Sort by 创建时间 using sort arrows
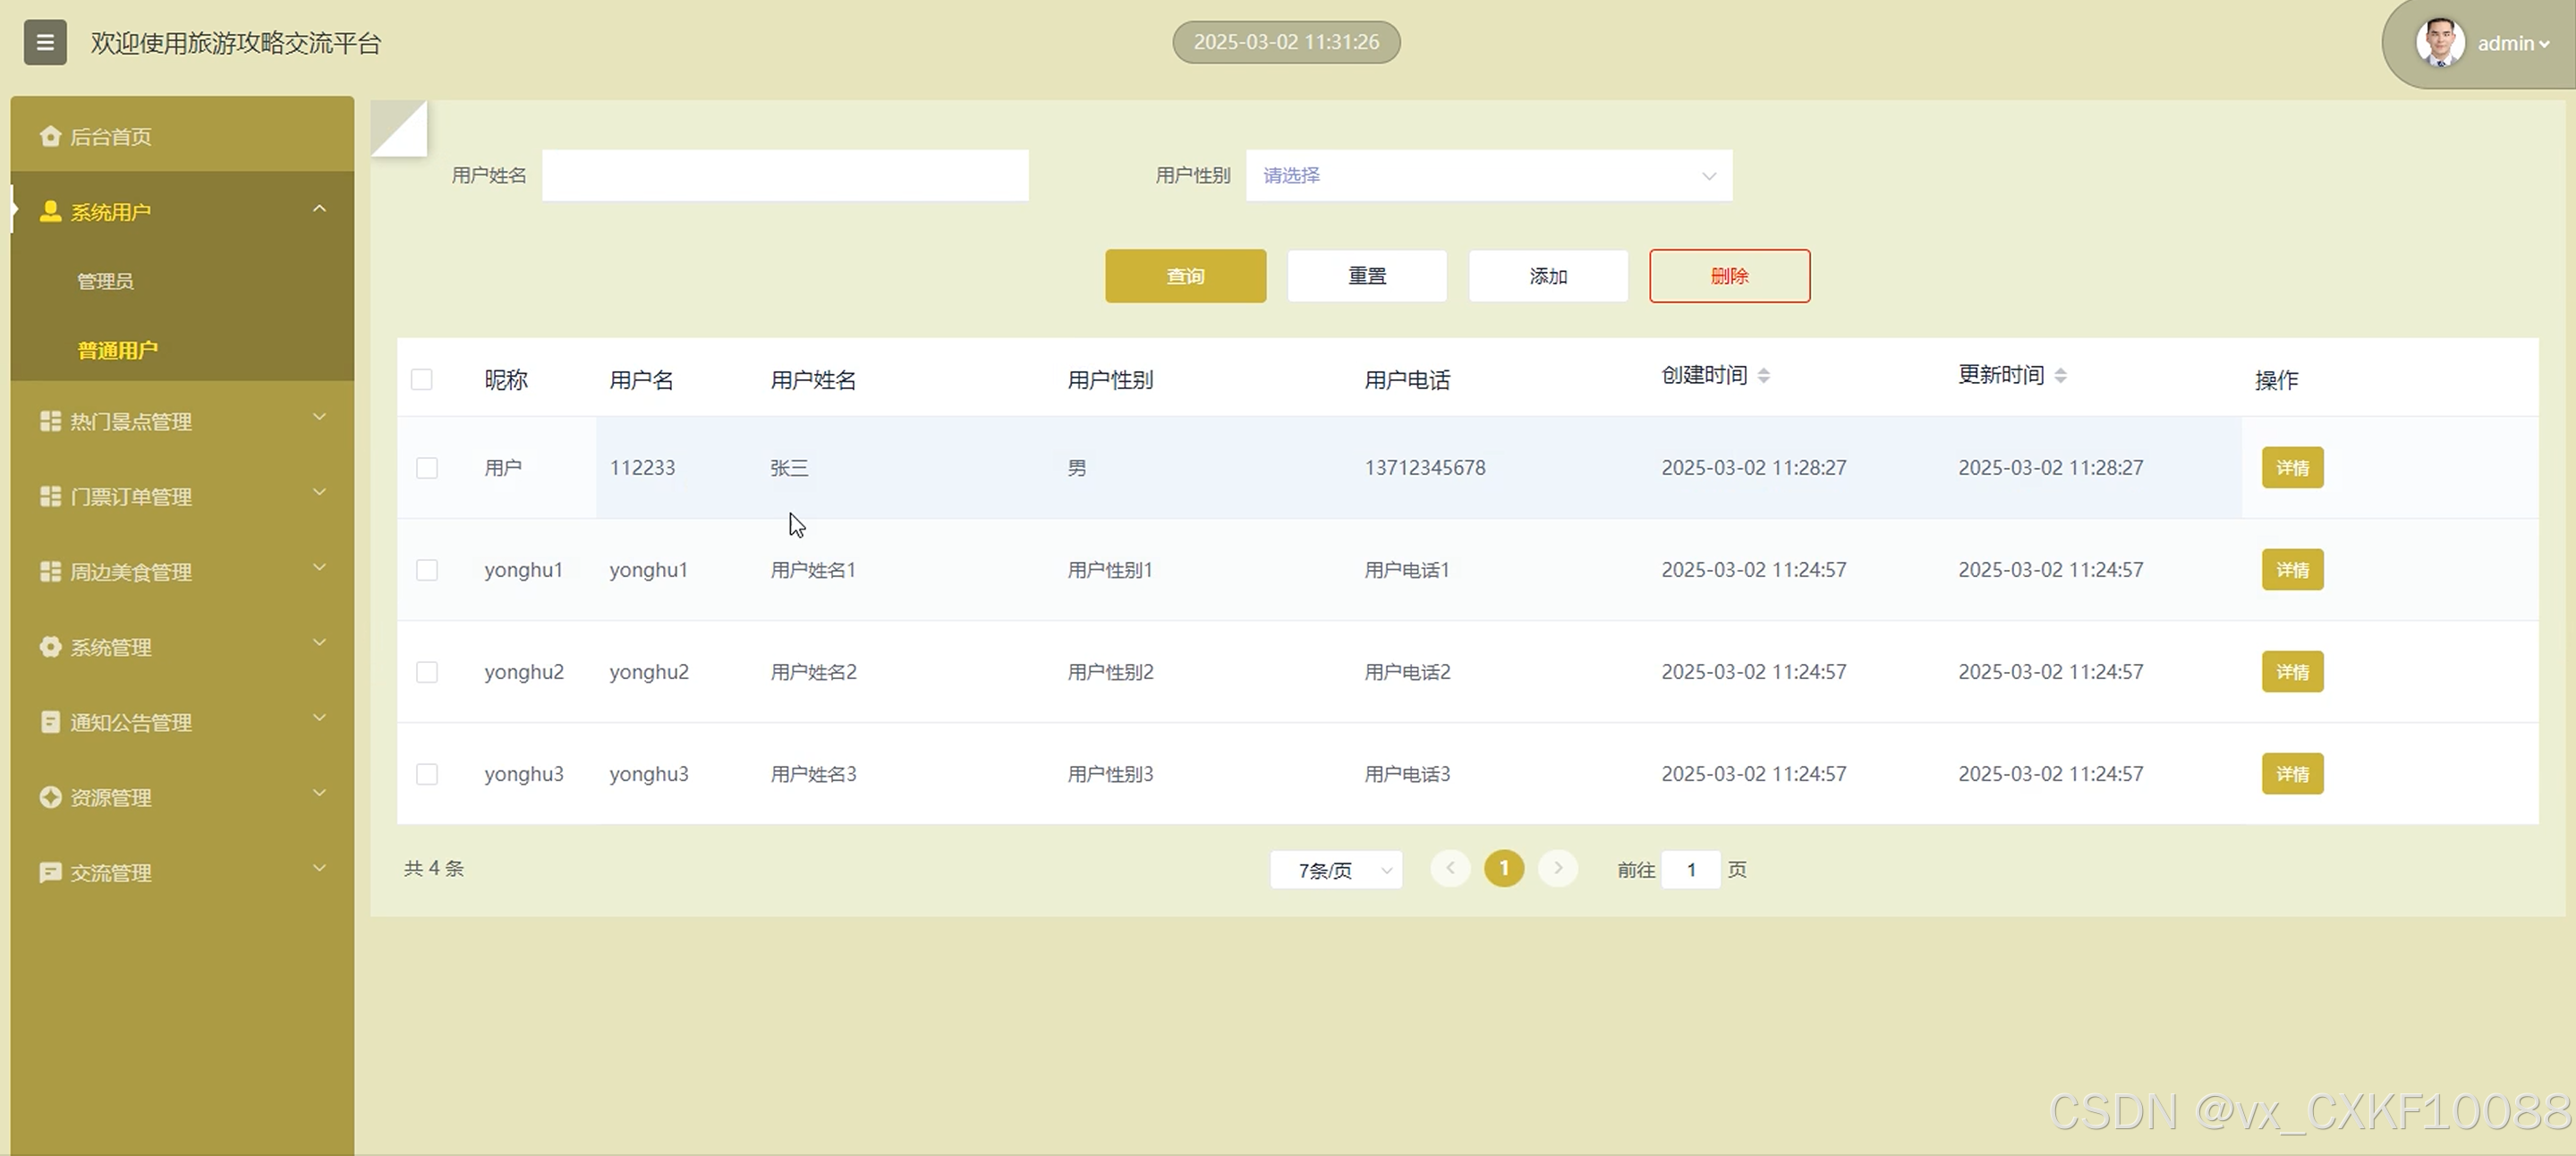2576x1156 pixels. [1763, 376]
